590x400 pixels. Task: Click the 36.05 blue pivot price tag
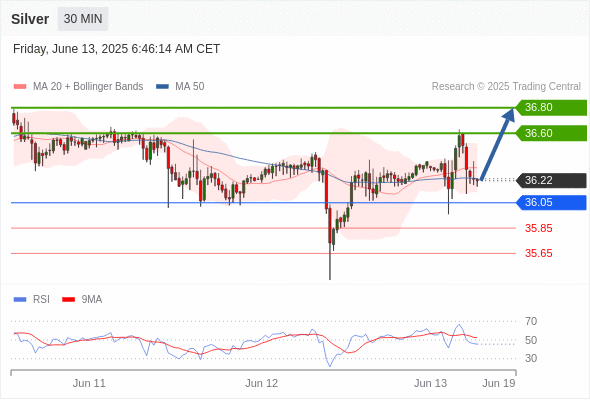coord(551,202)
